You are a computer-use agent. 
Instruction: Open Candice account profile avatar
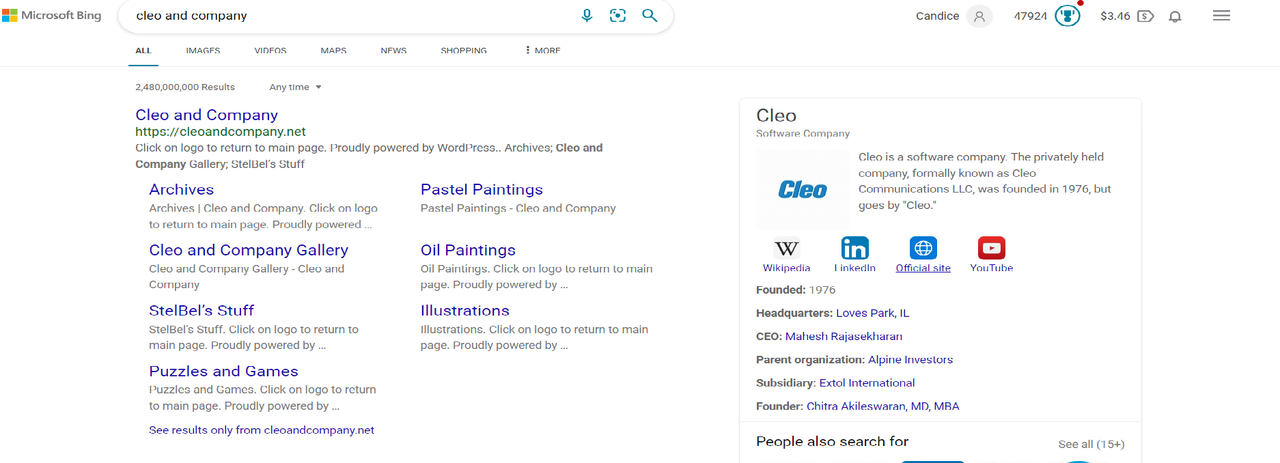point(980,16)
